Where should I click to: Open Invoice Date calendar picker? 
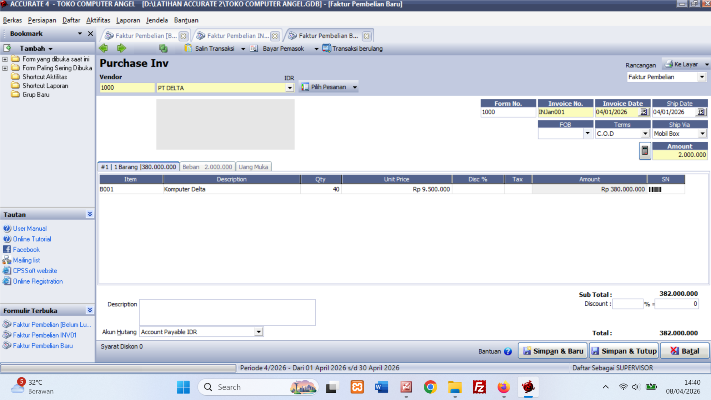click(x=643, y=112)
